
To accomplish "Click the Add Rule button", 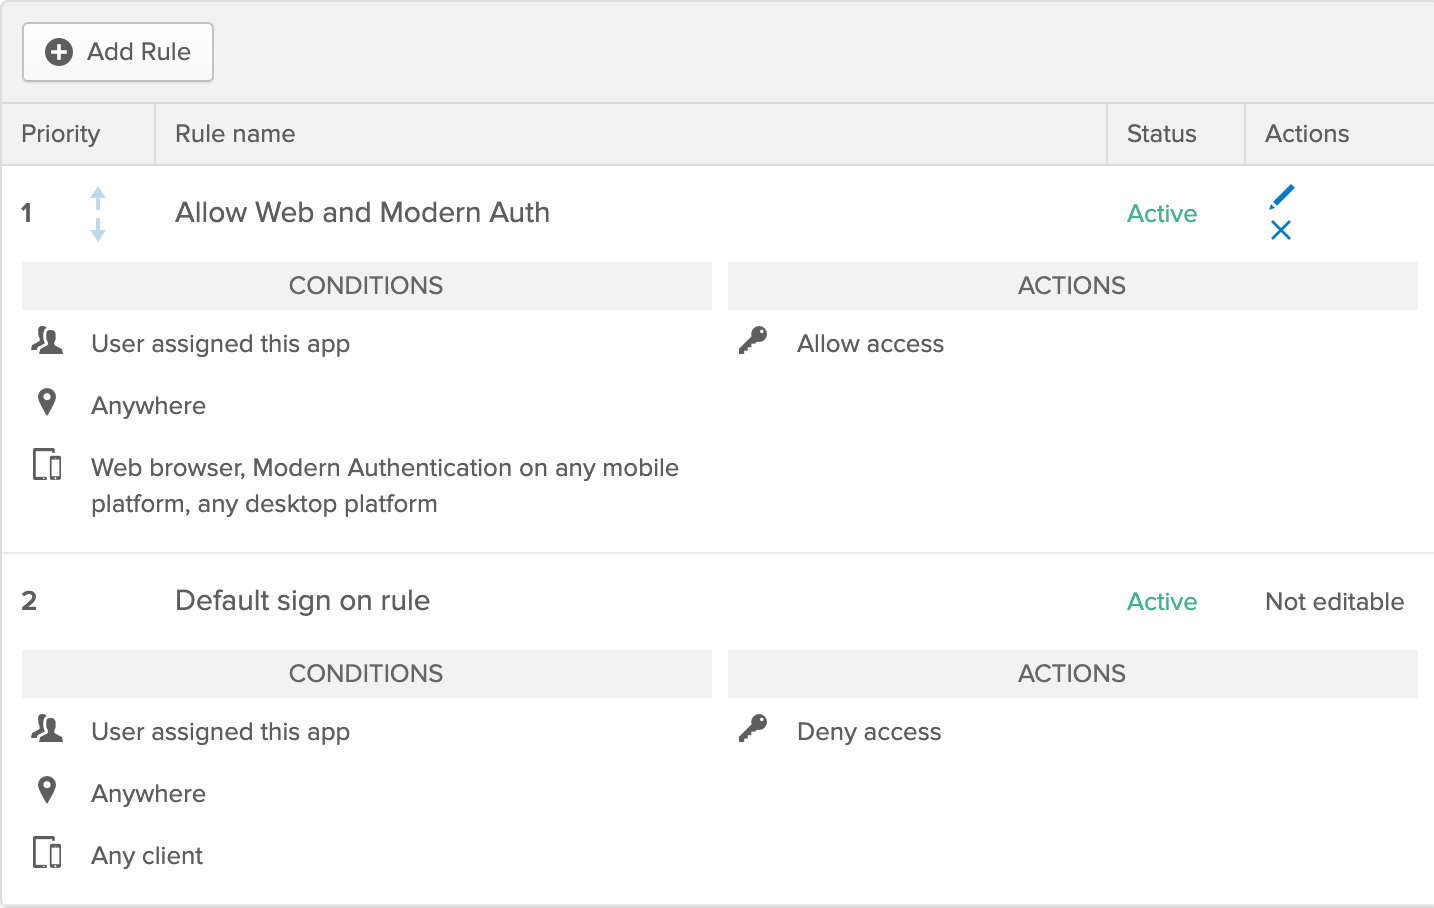I will [118, 52].
